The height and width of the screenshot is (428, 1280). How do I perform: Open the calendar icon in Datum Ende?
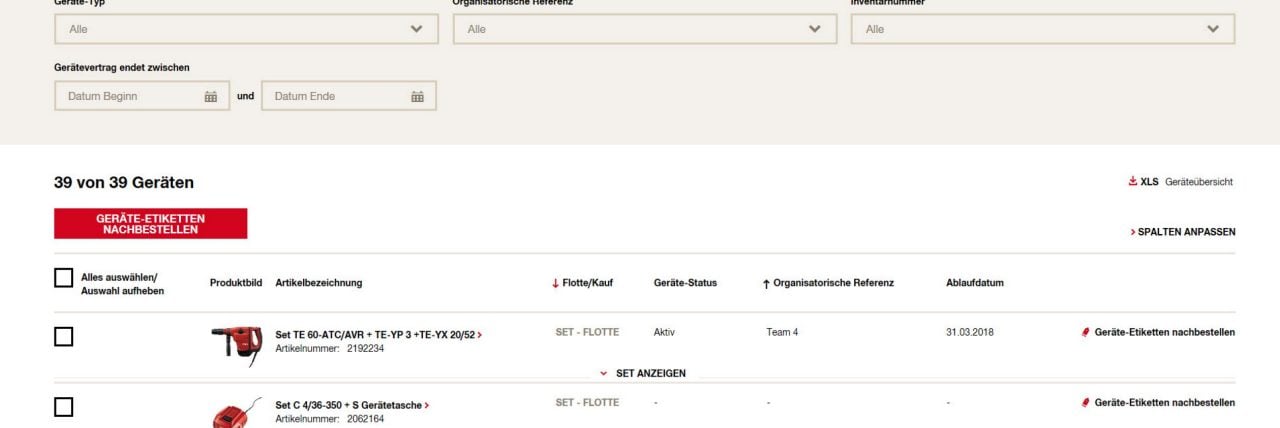click(418, 96)
